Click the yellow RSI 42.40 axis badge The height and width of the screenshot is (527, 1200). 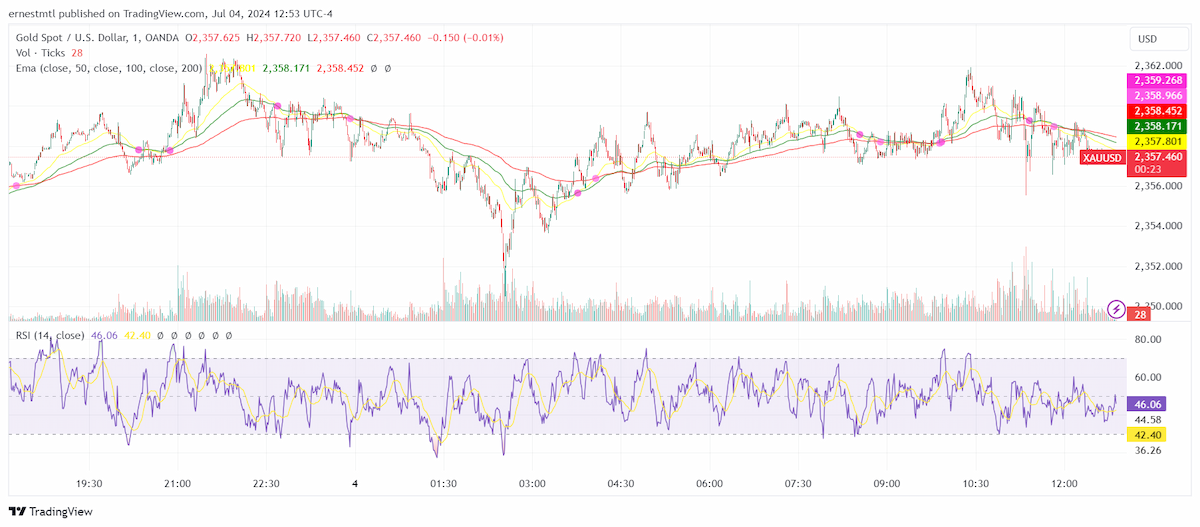coord(1142,435)
